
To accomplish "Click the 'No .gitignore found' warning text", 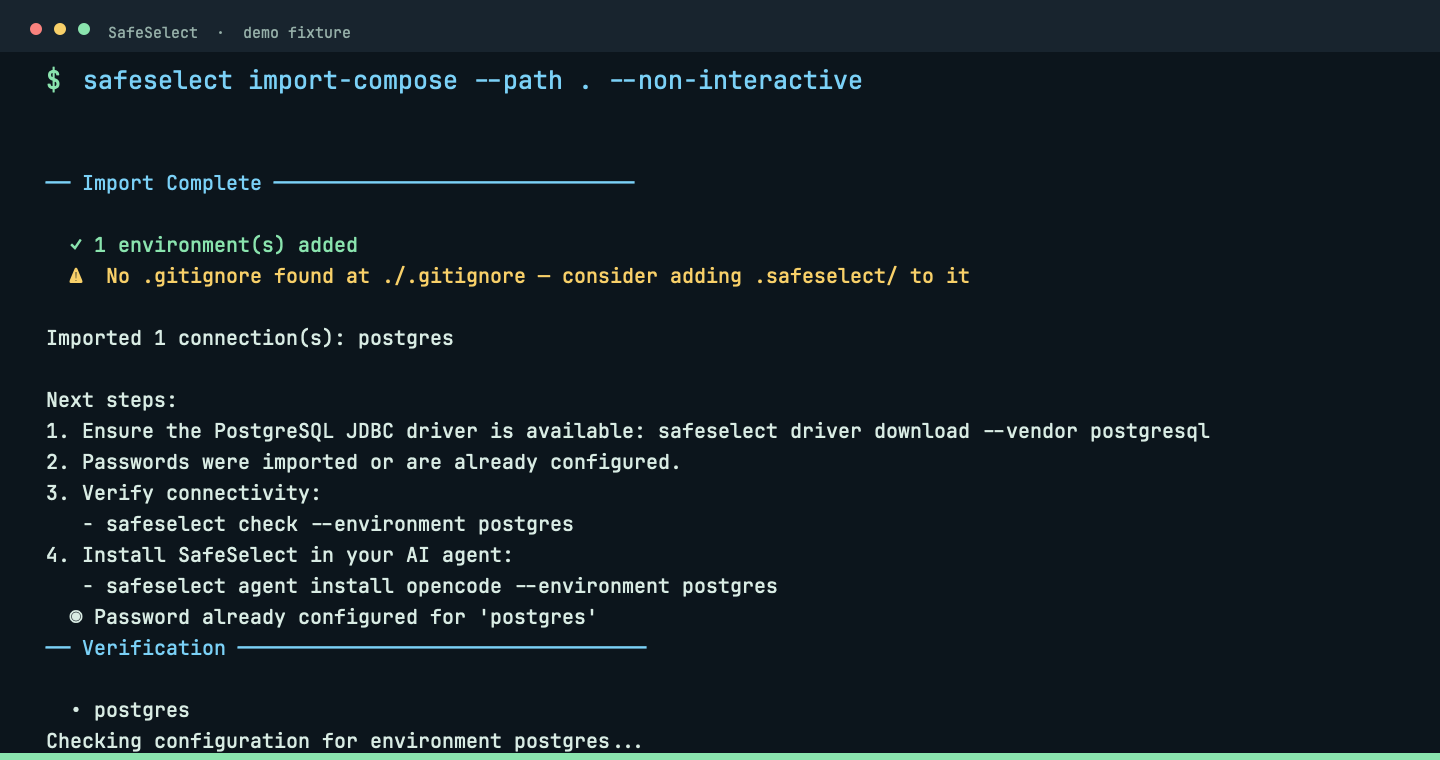I will pyautogui.click(x=538, y=276).
